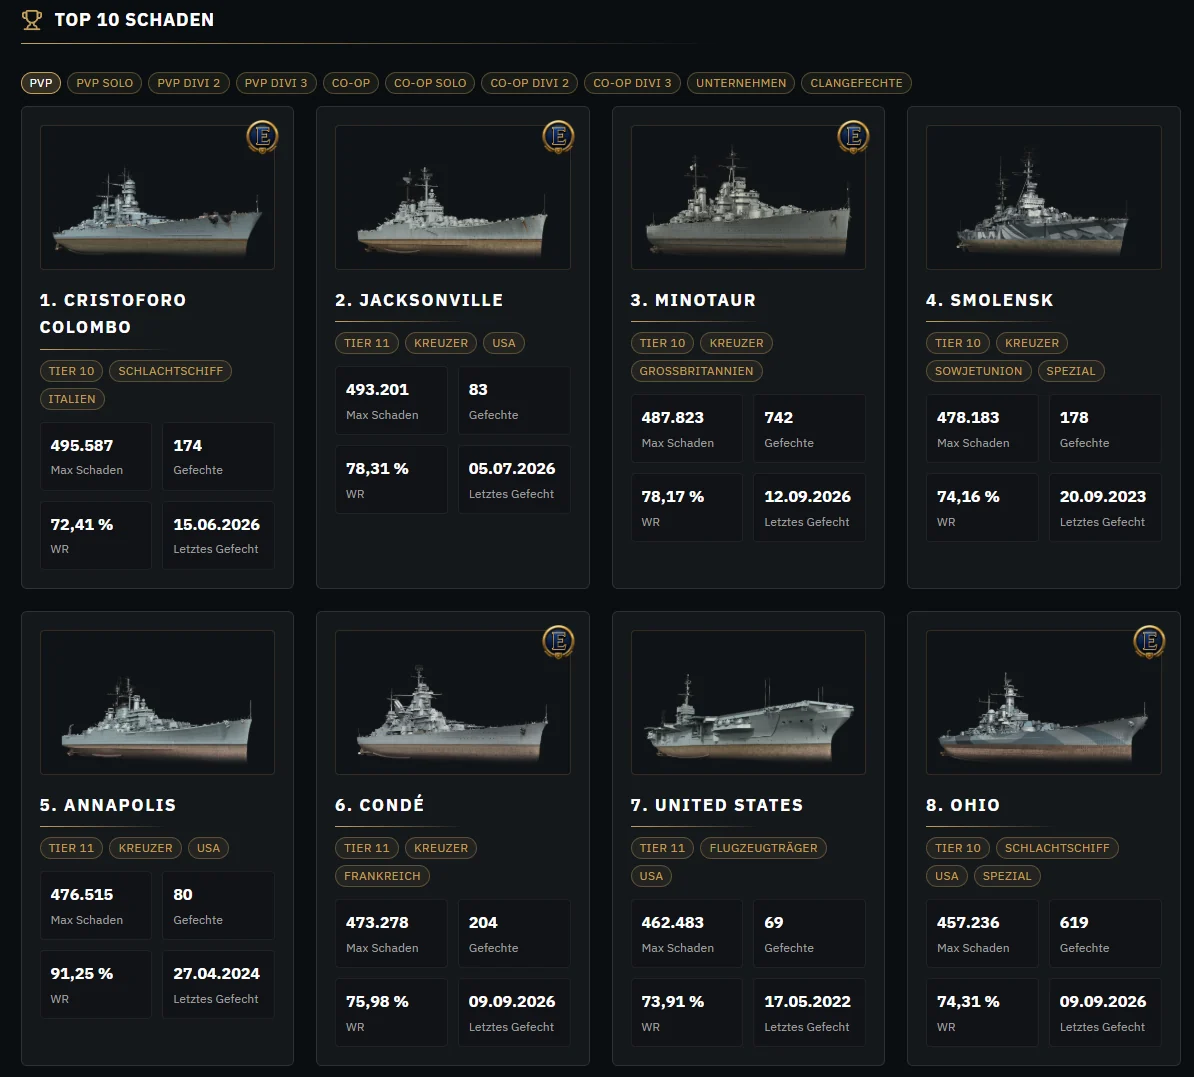Click the 619 Gefechte value

(1074, 923)
